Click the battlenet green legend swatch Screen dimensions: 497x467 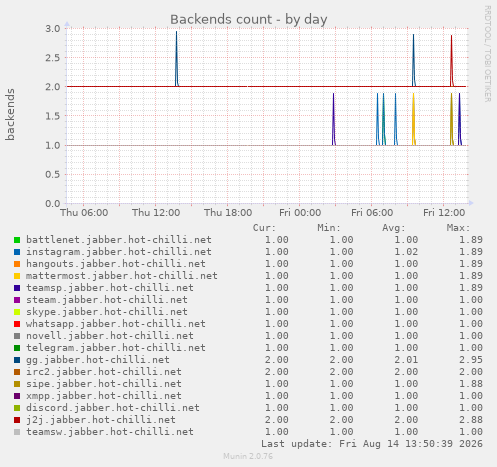pyautogui.click(x=17, y=240)
